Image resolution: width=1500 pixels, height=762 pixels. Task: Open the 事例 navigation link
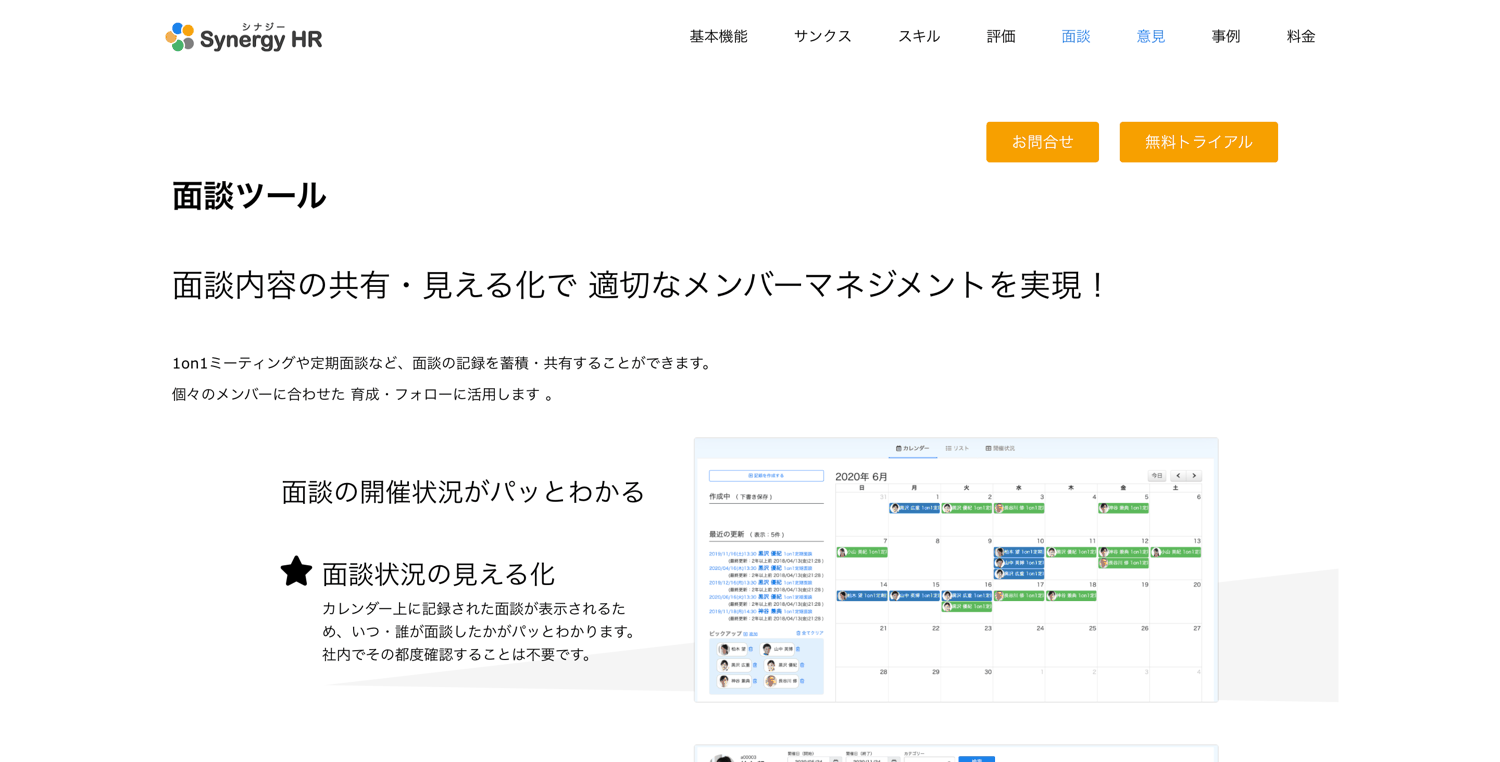coord(1226,36)
